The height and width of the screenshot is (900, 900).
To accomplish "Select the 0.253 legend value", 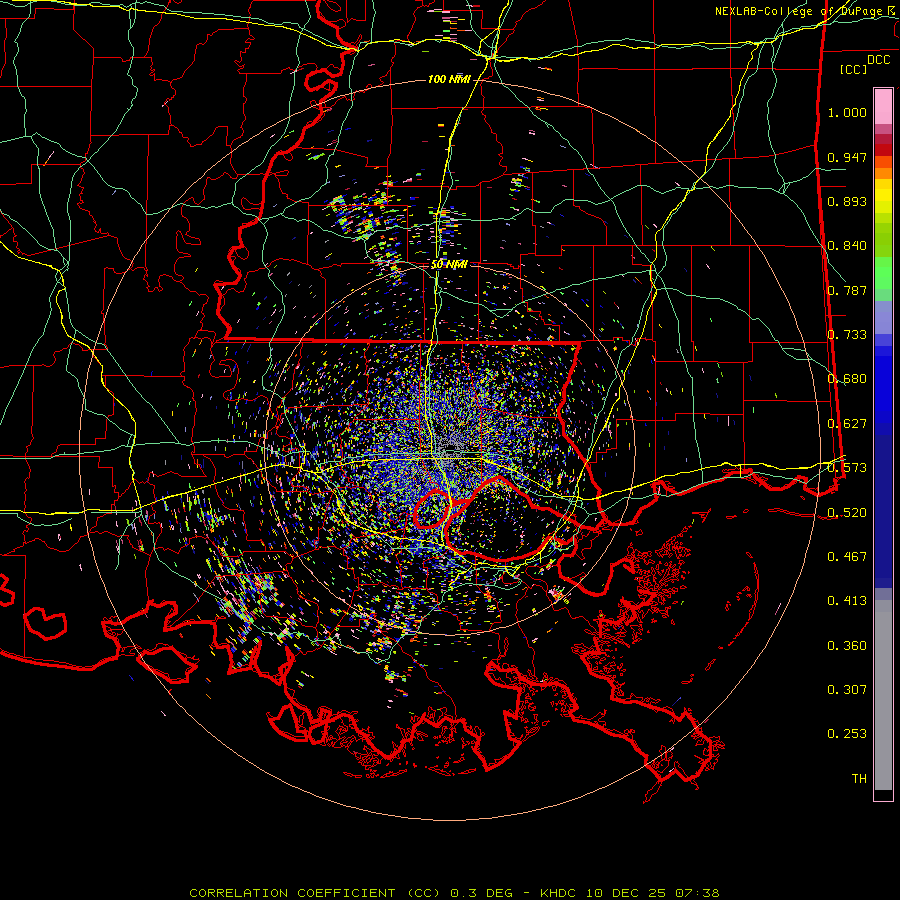I will pyautogui.click(x=847, y=734).
